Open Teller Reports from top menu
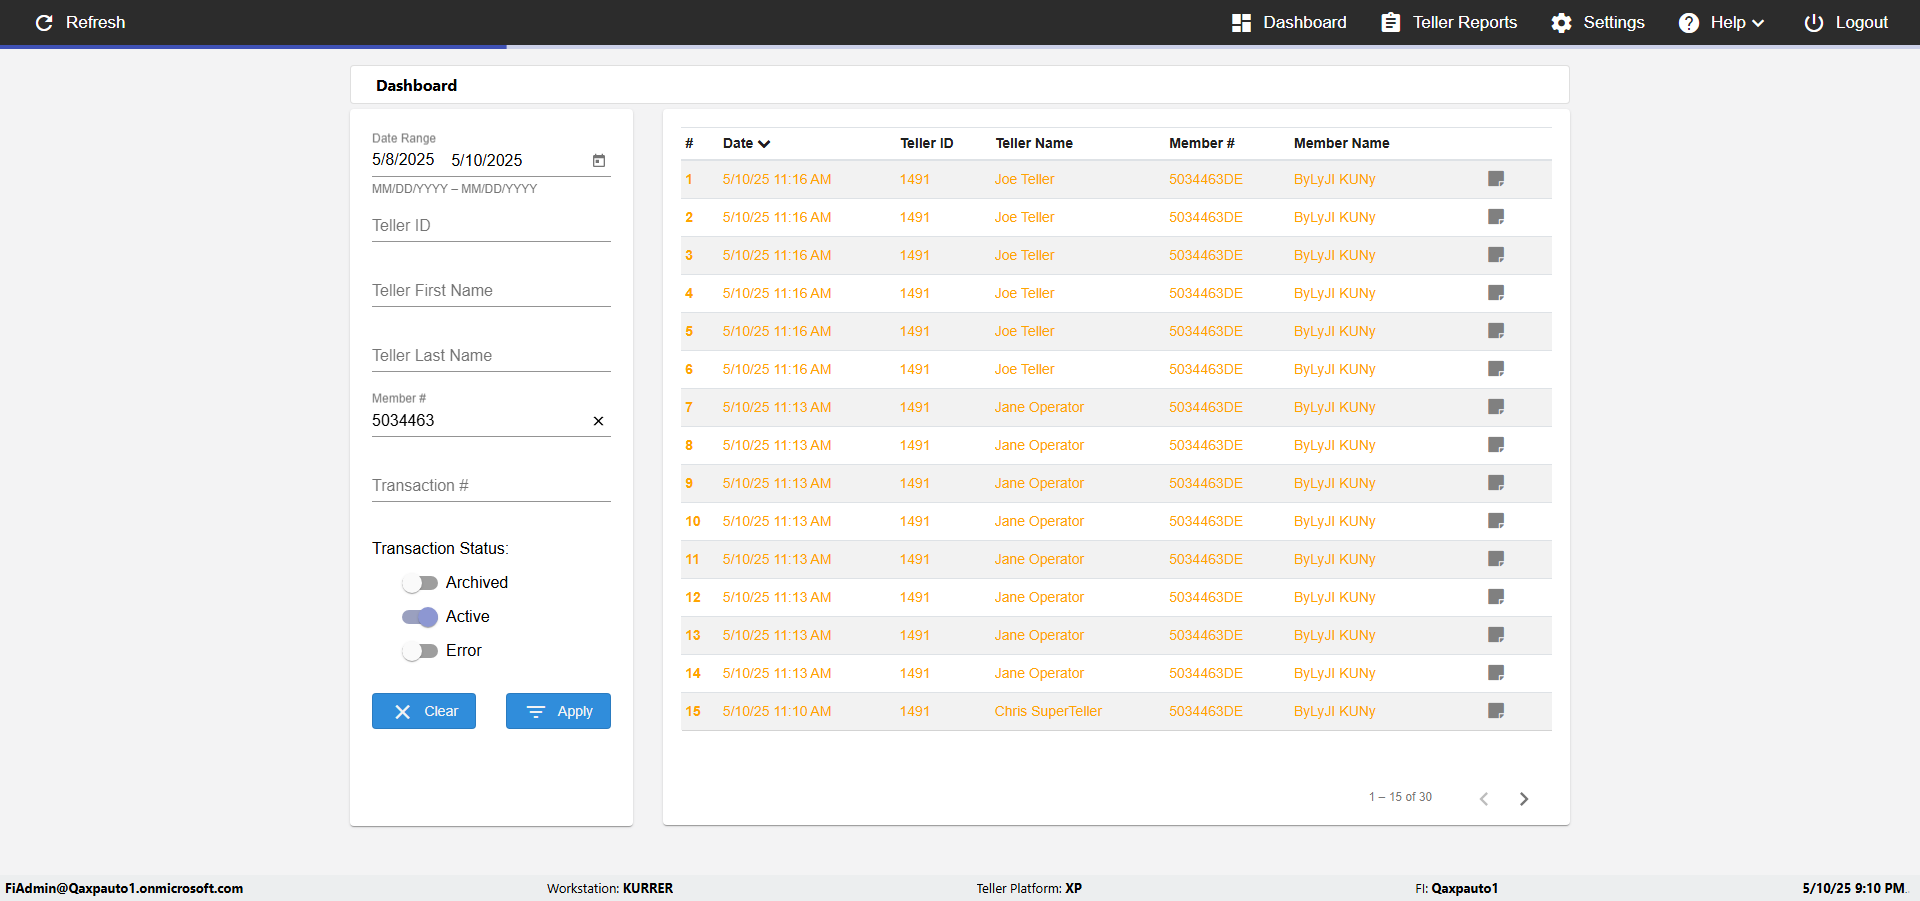The width and height of the screenshot is (1920, 901). (x=1449, y=22)
